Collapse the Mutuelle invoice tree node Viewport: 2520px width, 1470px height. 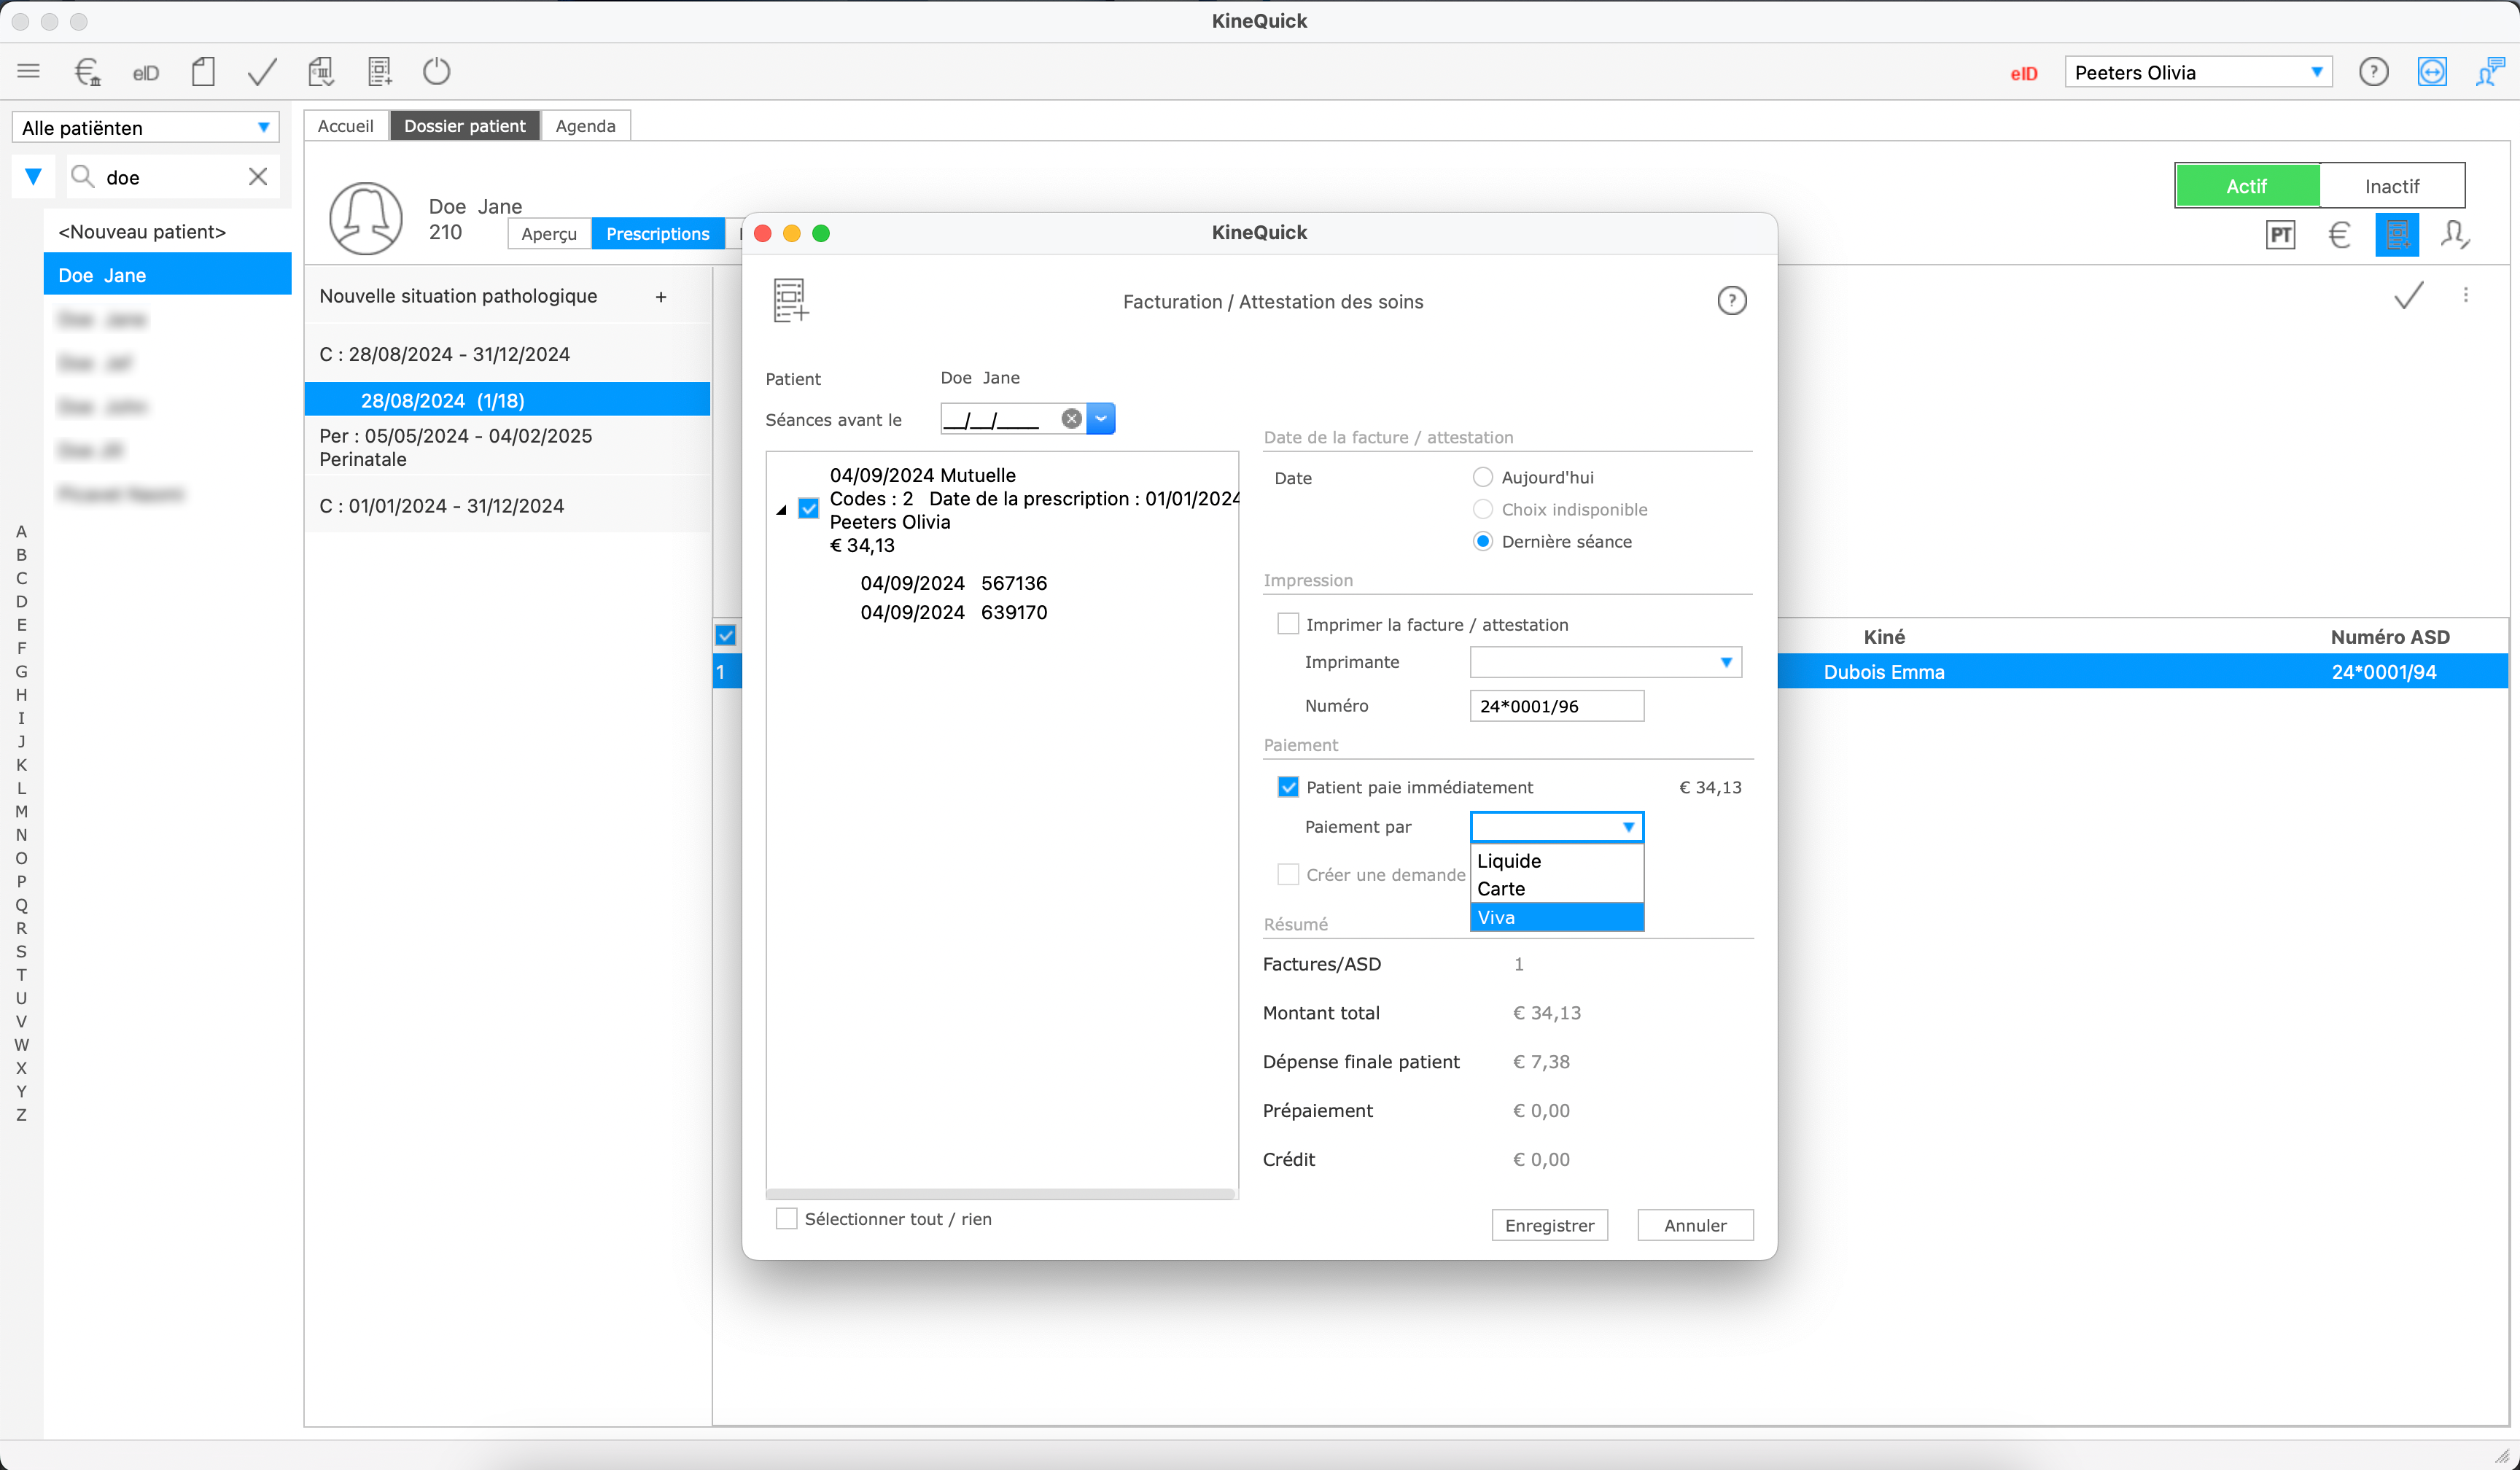click(781, 510)
